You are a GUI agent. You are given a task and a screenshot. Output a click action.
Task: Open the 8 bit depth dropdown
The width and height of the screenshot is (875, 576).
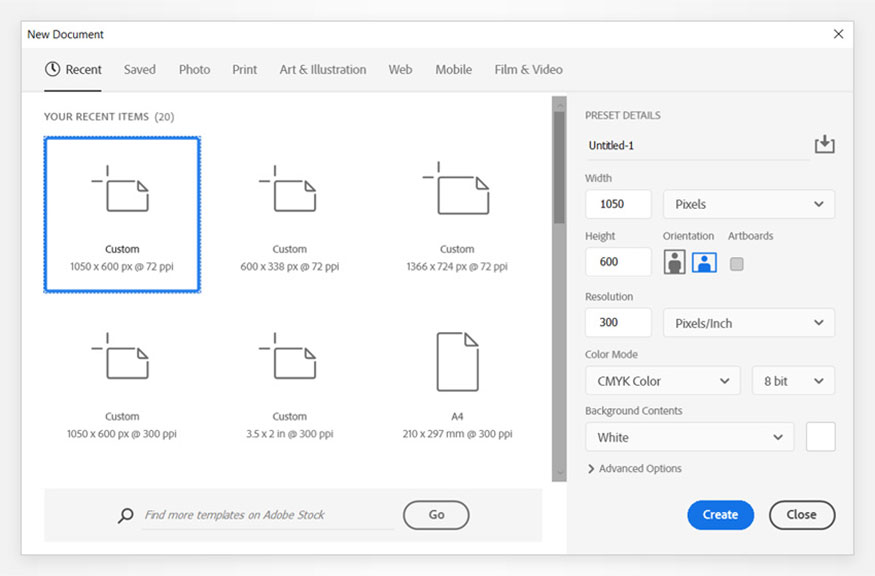(794, 381)
